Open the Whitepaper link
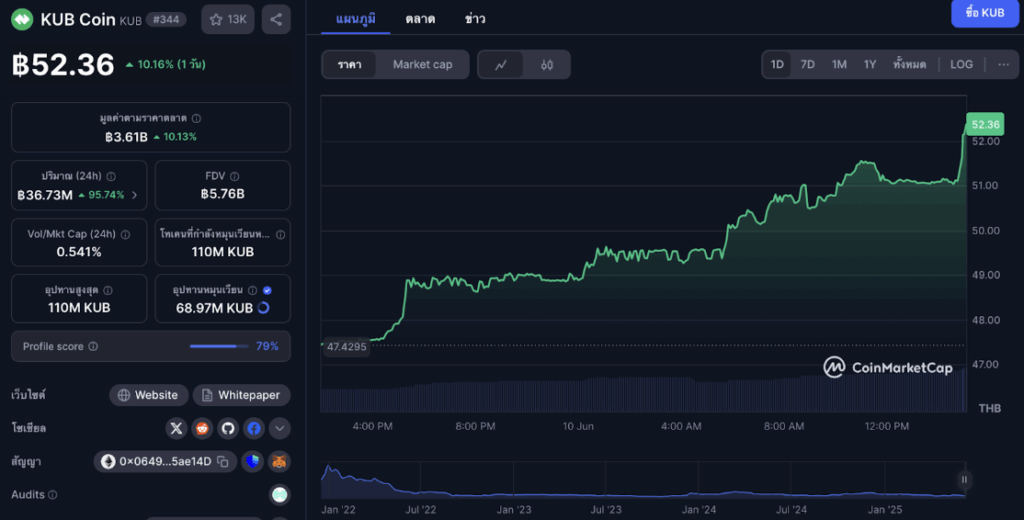Screen dimensions: 1024x520 coord(241,395)
